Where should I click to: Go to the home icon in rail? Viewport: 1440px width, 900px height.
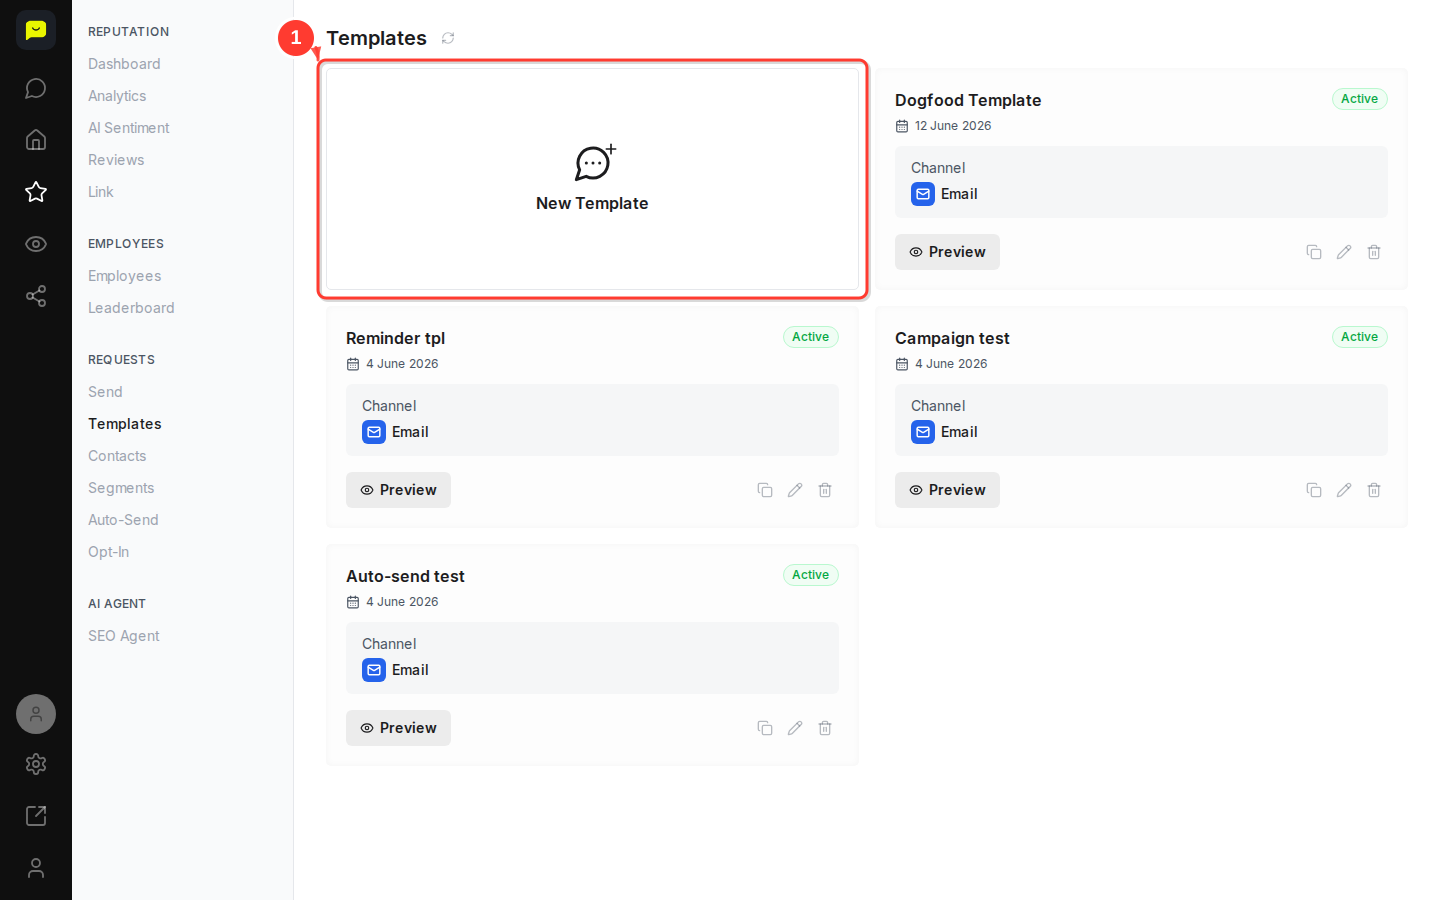pyautogui.click(x=36, y=140)
